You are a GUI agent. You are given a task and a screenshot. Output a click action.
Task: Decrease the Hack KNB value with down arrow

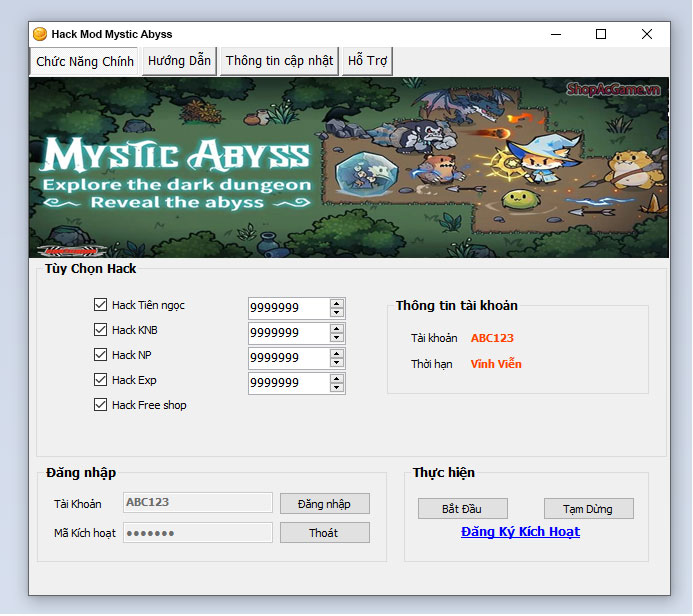pos(337,338)
